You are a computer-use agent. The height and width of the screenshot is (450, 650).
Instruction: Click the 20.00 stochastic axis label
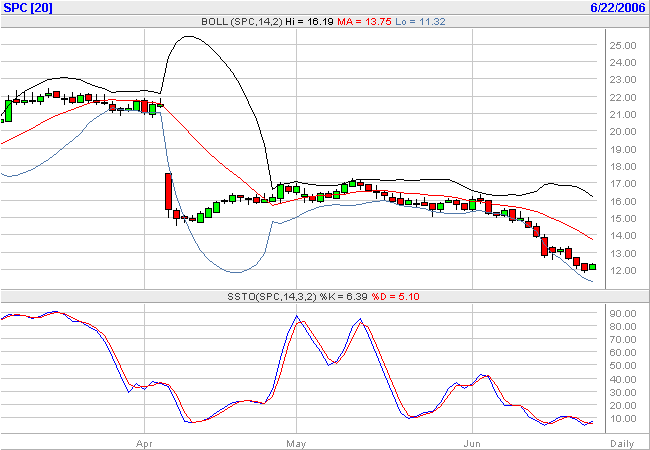pyautogui.click(x=623, y=405)
